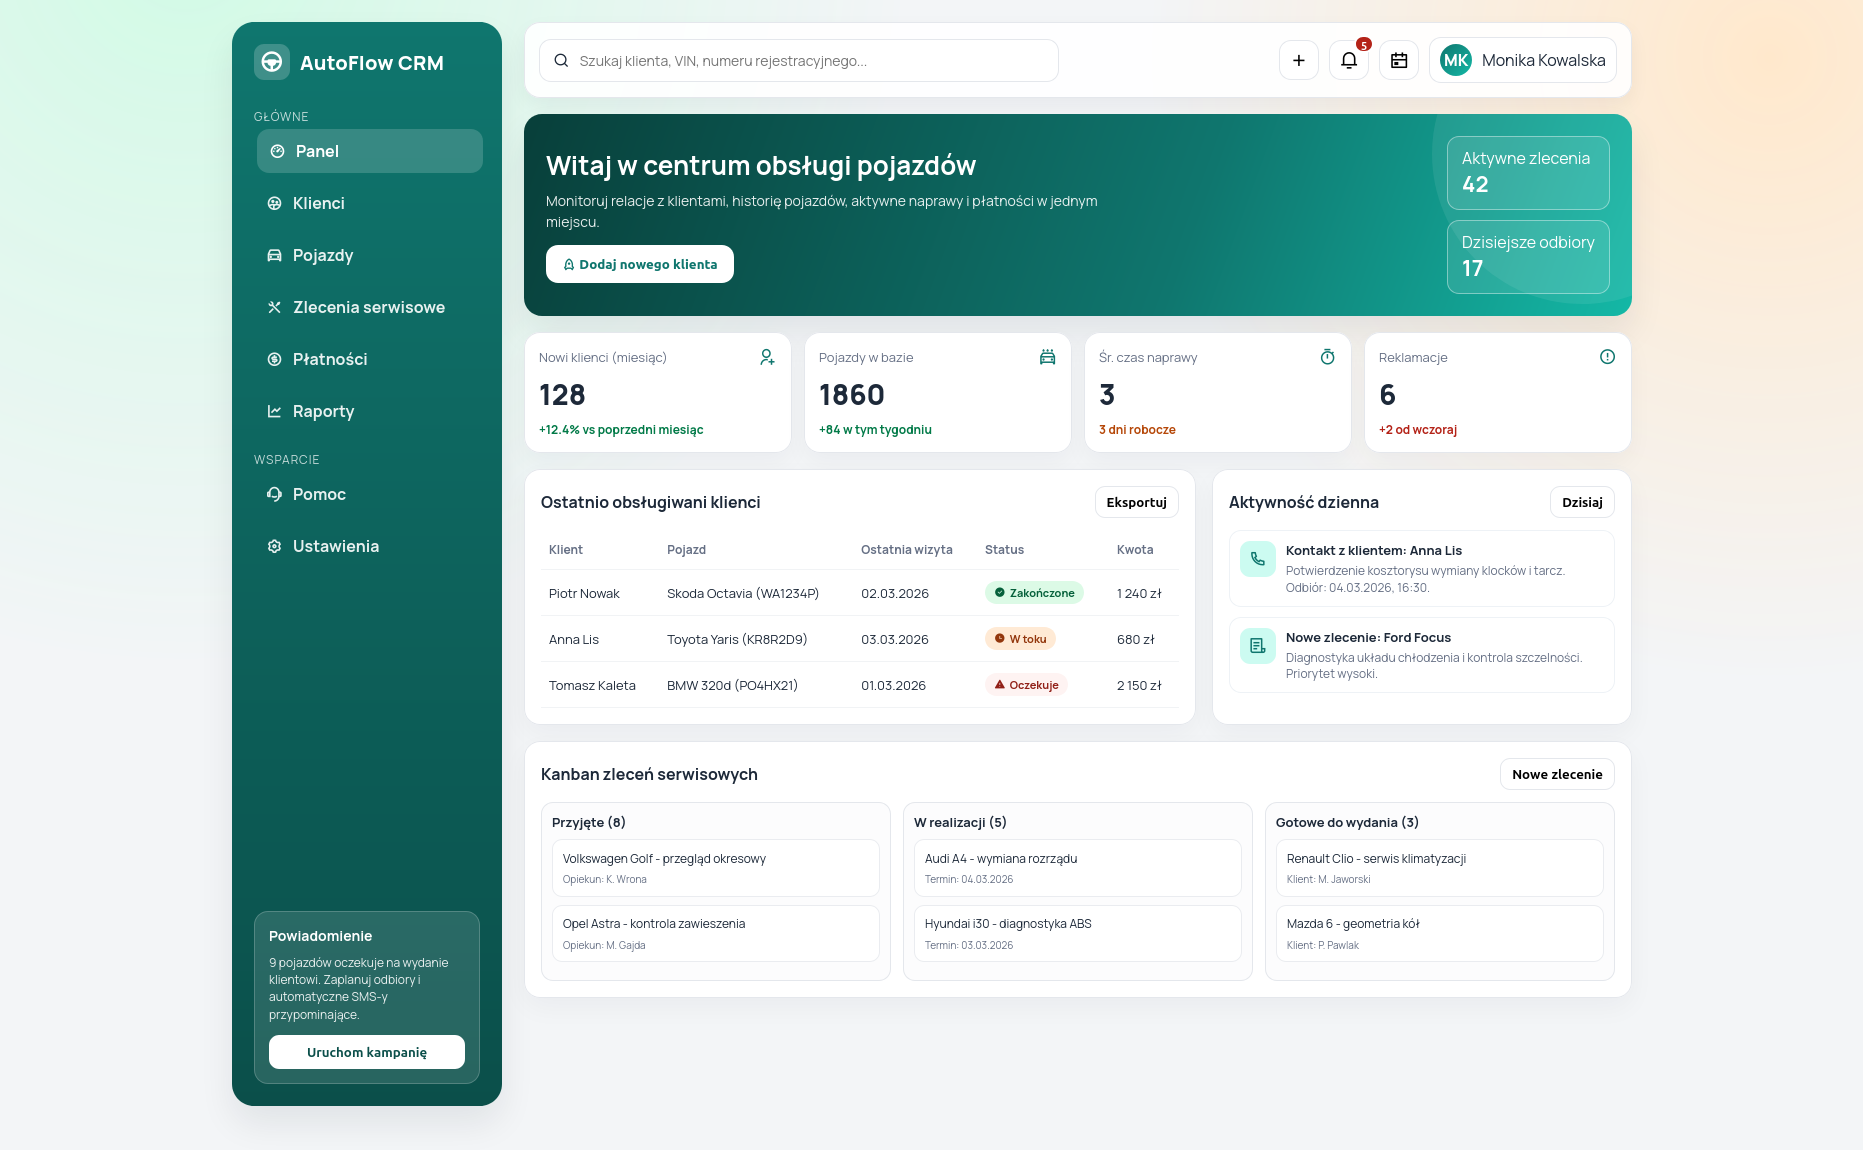Click the new-client icon on Nowi klienci card
Screen dimensions: 1863x1150
click(767, 357)
